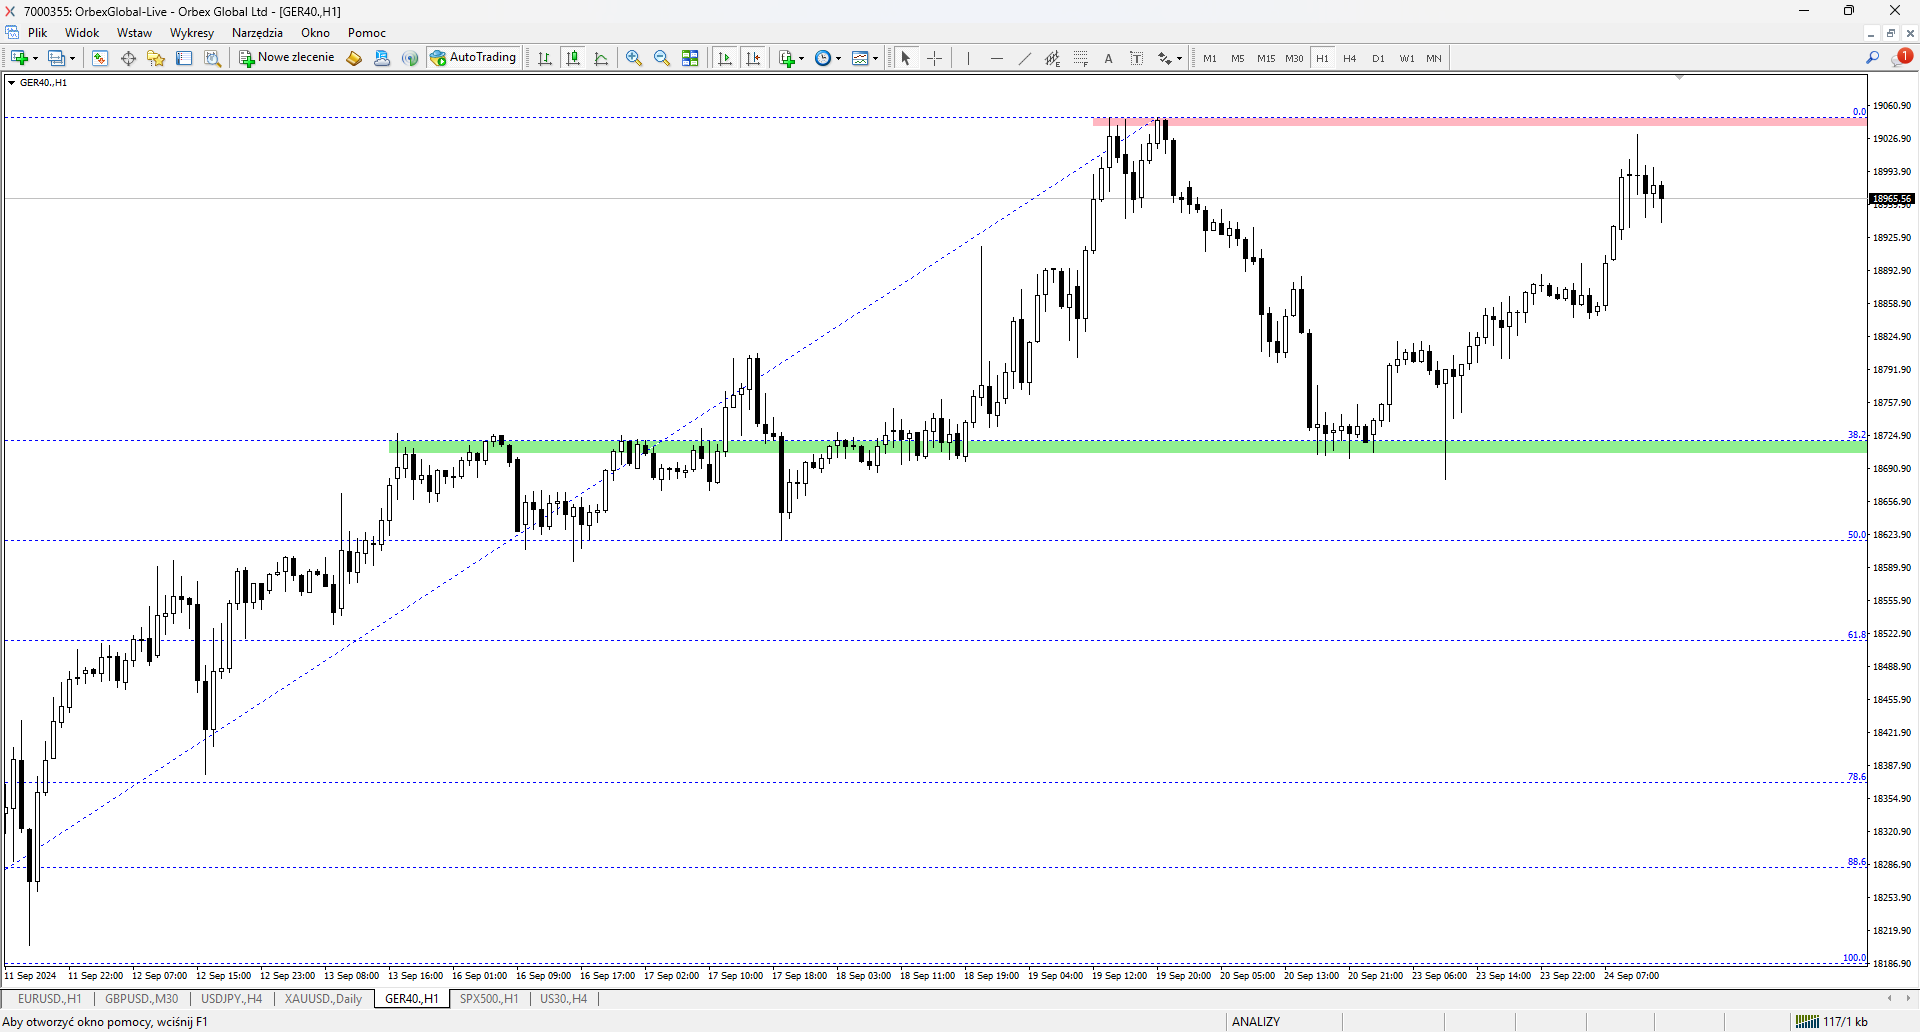Expand the Indicators dropdown arrow
The width and height of the screenshot is (1920, 1032).
click(x=802, y=58)
